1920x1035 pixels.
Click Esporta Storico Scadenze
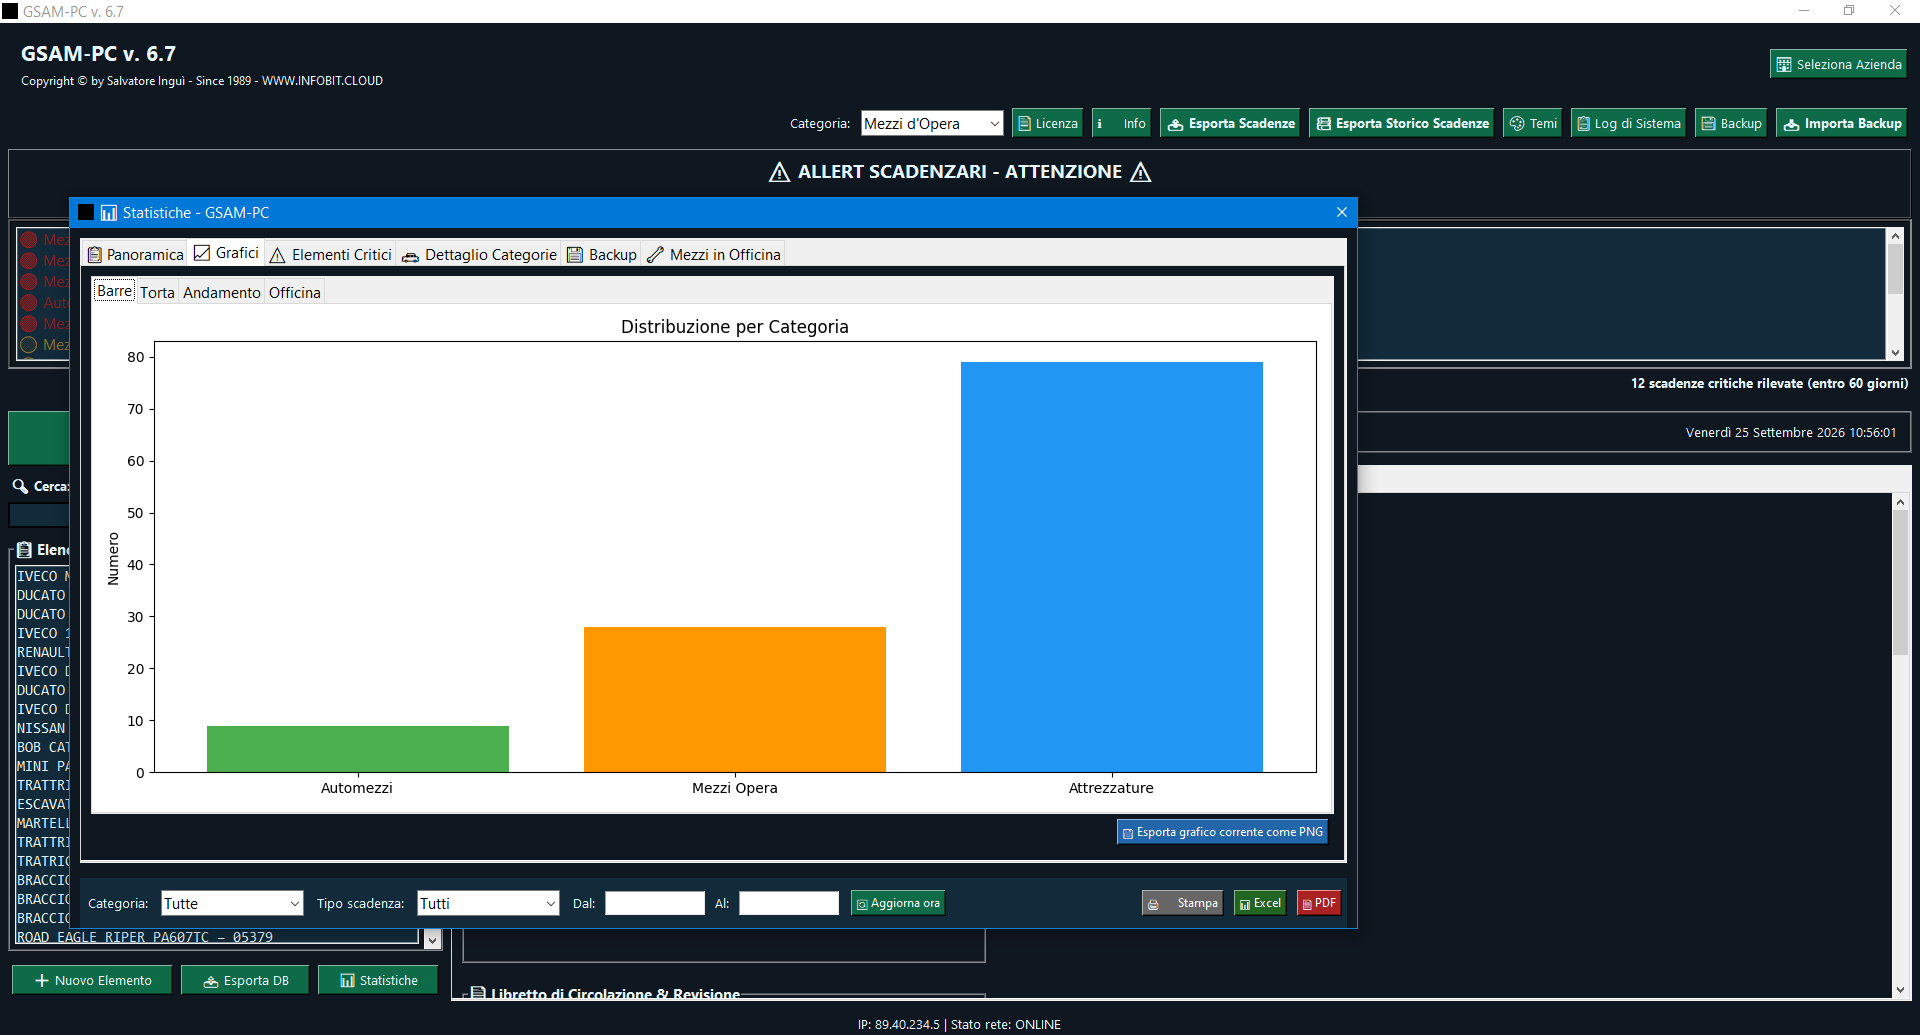click(x=1401, y=123)
